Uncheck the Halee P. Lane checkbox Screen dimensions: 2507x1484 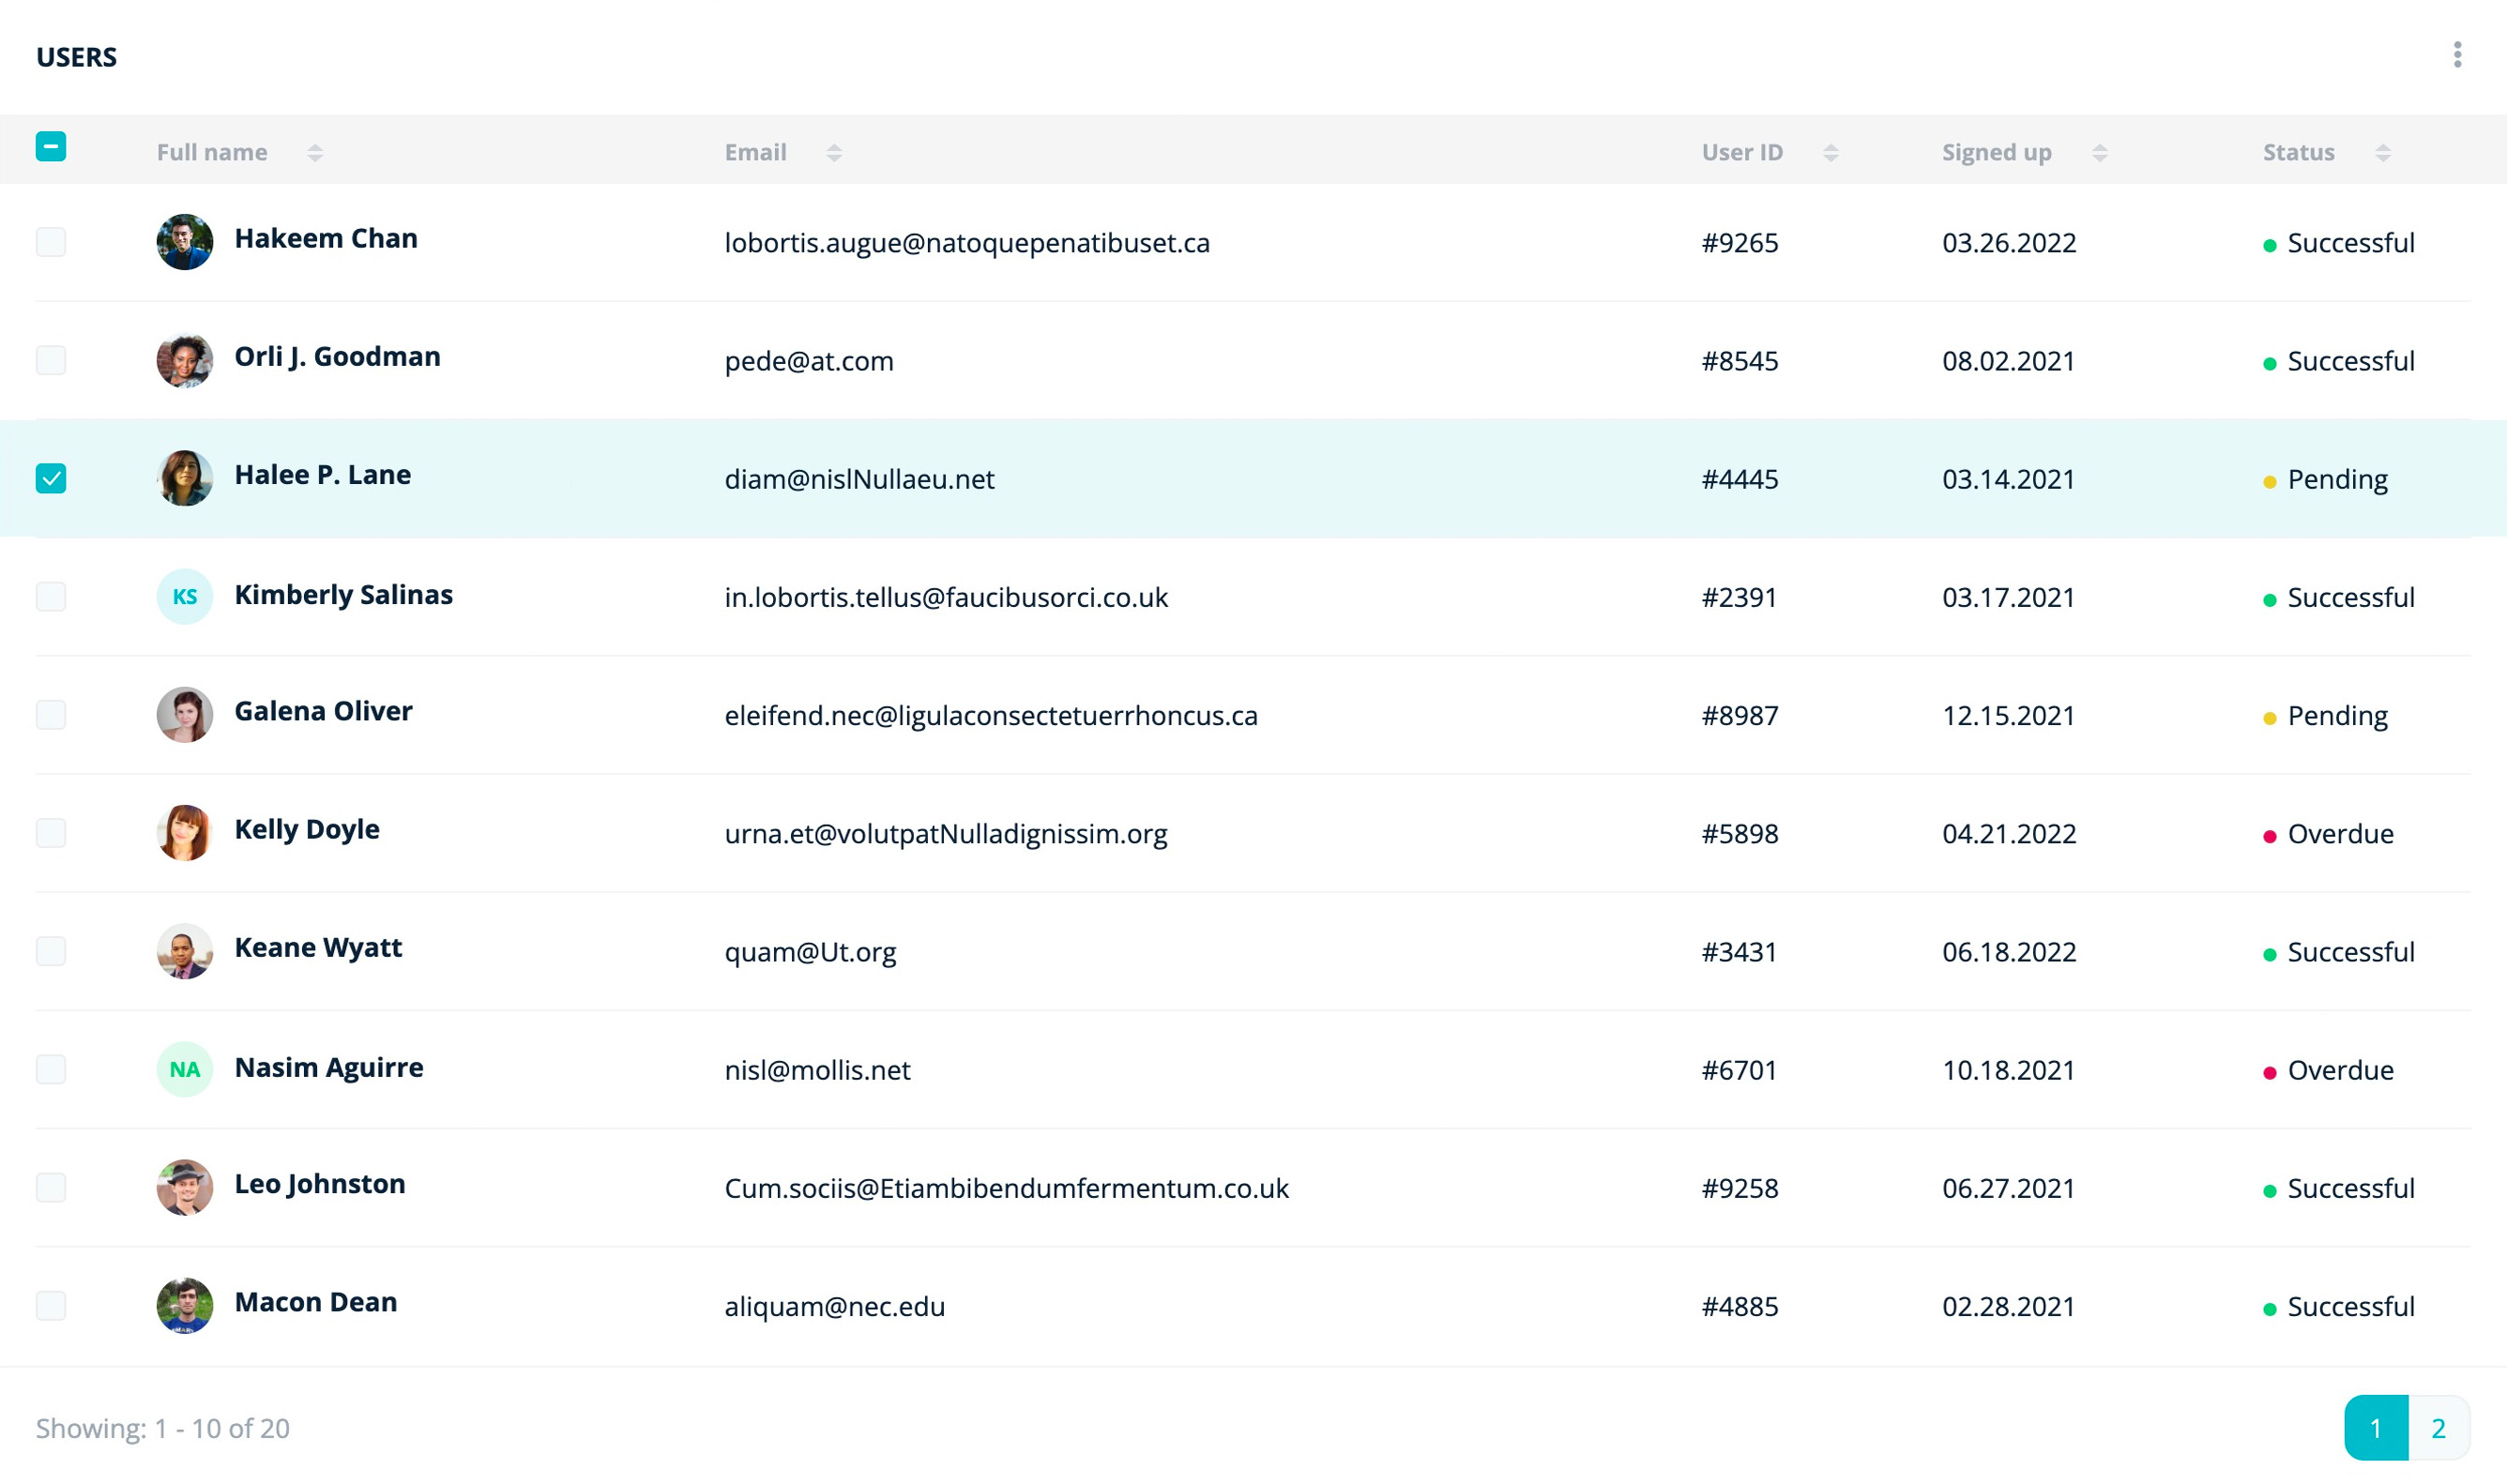tap(51, 479)
